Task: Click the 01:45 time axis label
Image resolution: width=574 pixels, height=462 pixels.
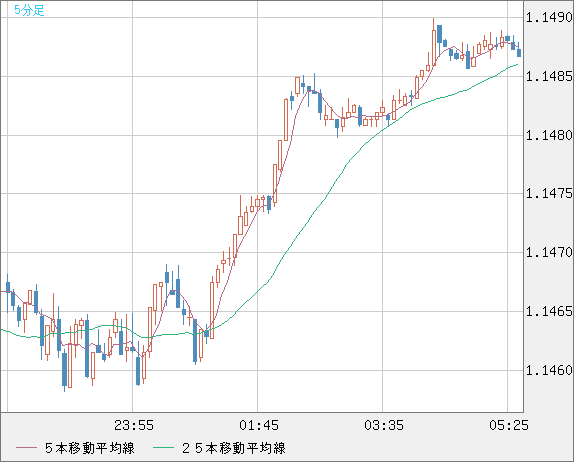Action: (259, 425)
